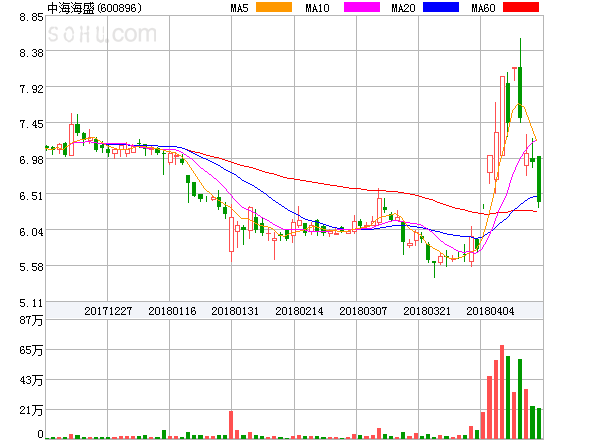Click the 6.51 price axis label
Viewport: 600px width, 440px height.
(32, 196)
